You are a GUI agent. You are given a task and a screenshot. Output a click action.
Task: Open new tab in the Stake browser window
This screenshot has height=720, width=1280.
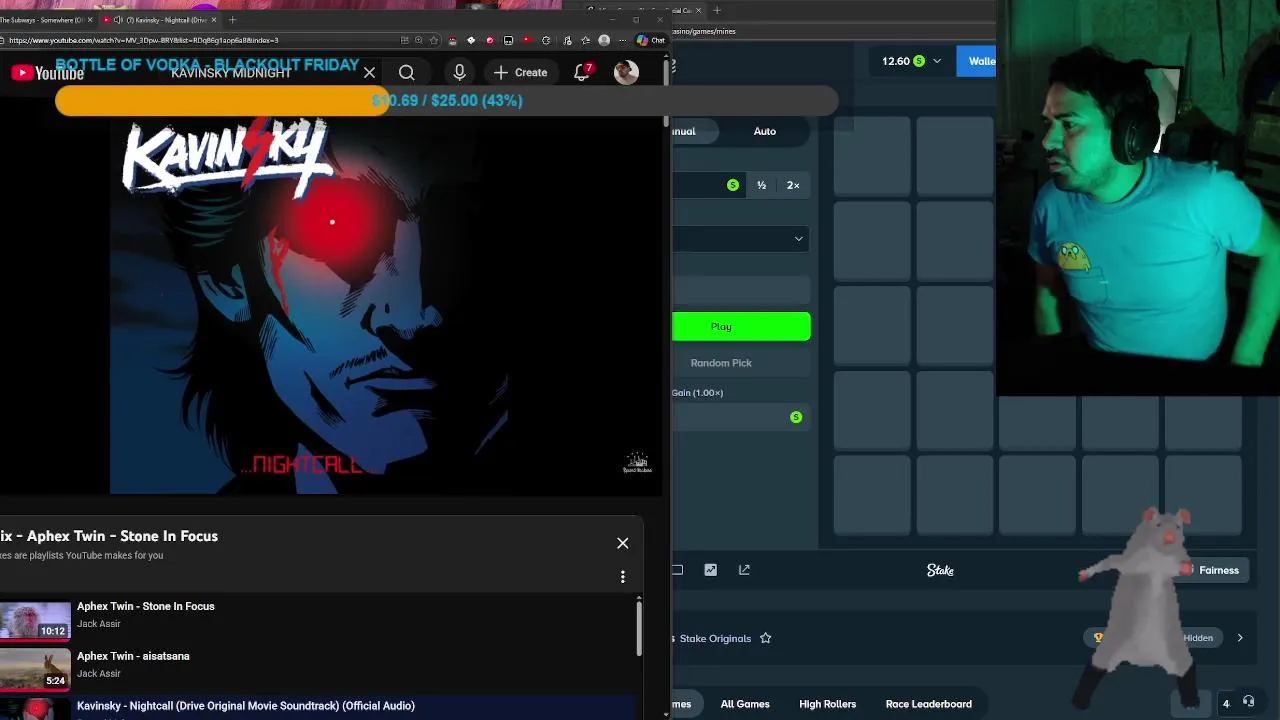716,10
